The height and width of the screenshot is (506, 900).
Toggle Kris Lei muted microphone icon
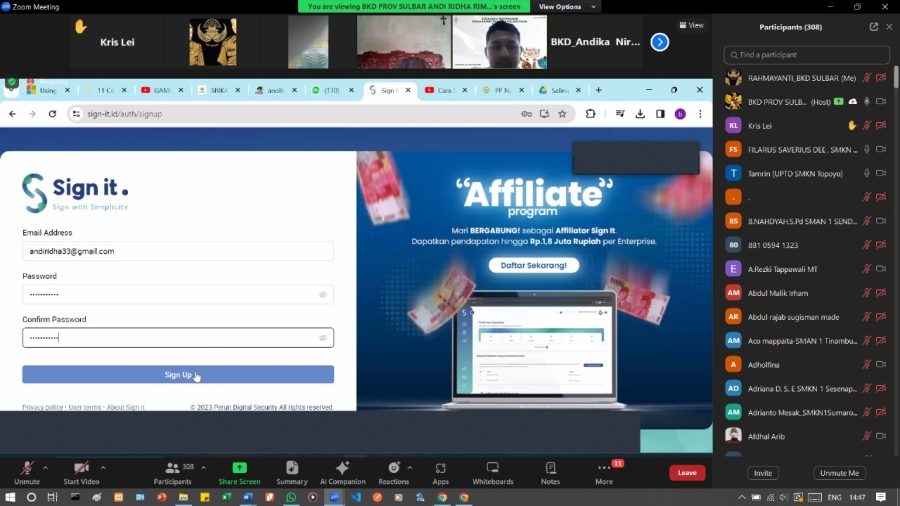867,126
